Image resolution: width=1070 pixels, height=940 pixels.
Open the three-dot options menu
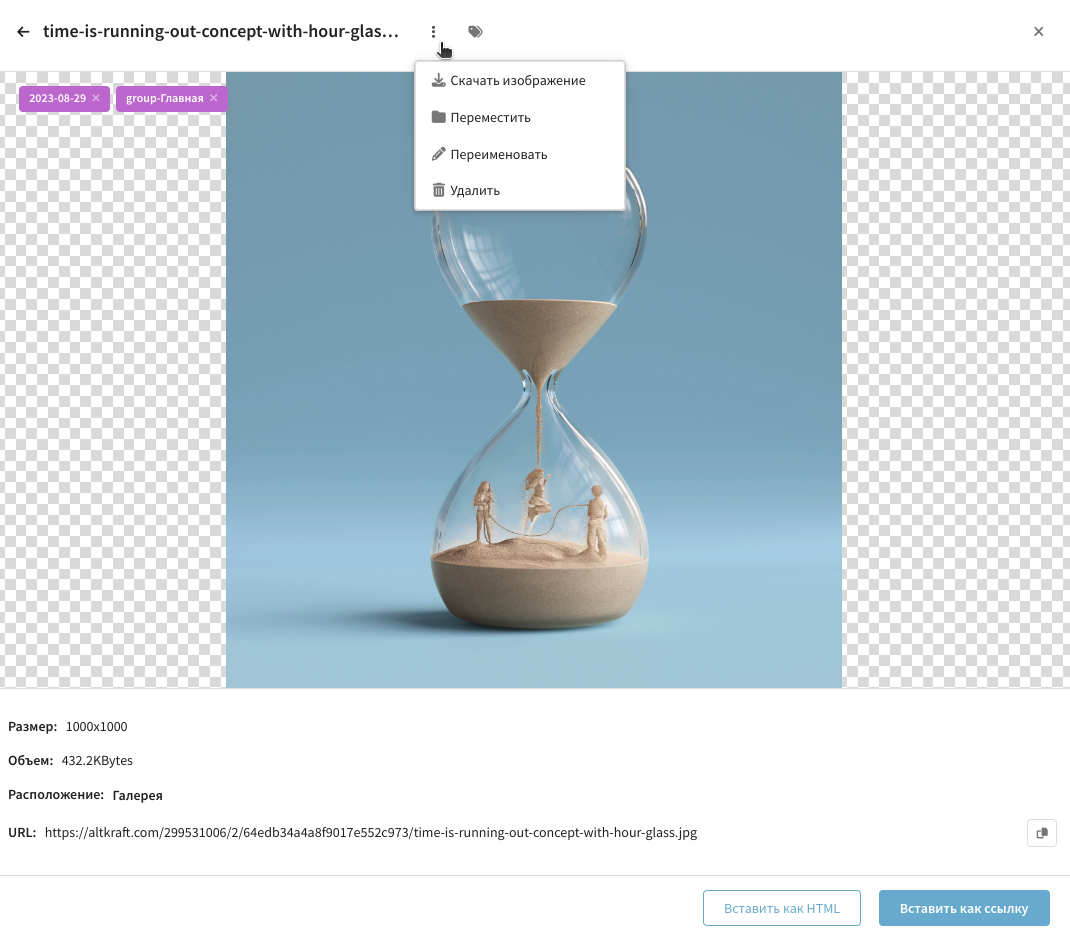[x=433, y=31]
